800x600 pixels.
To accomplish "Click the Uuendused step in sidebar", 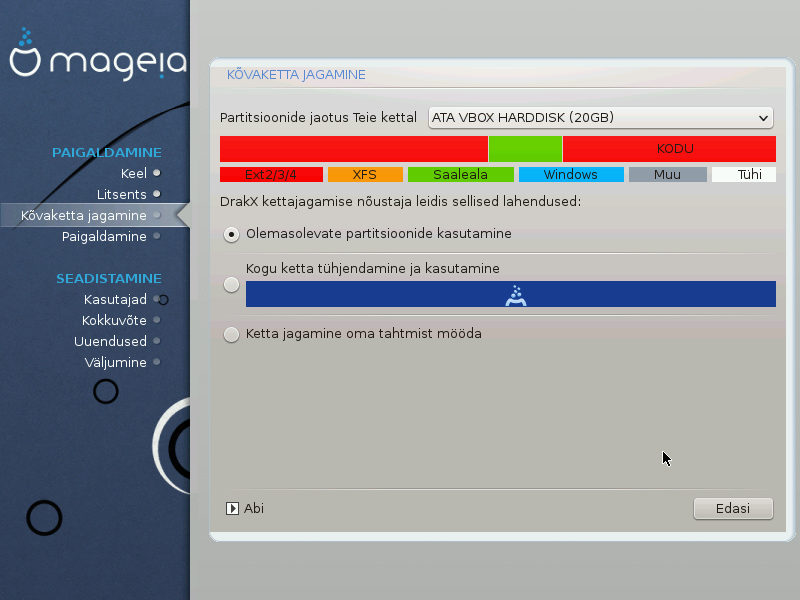I will (x=110, y=341).
